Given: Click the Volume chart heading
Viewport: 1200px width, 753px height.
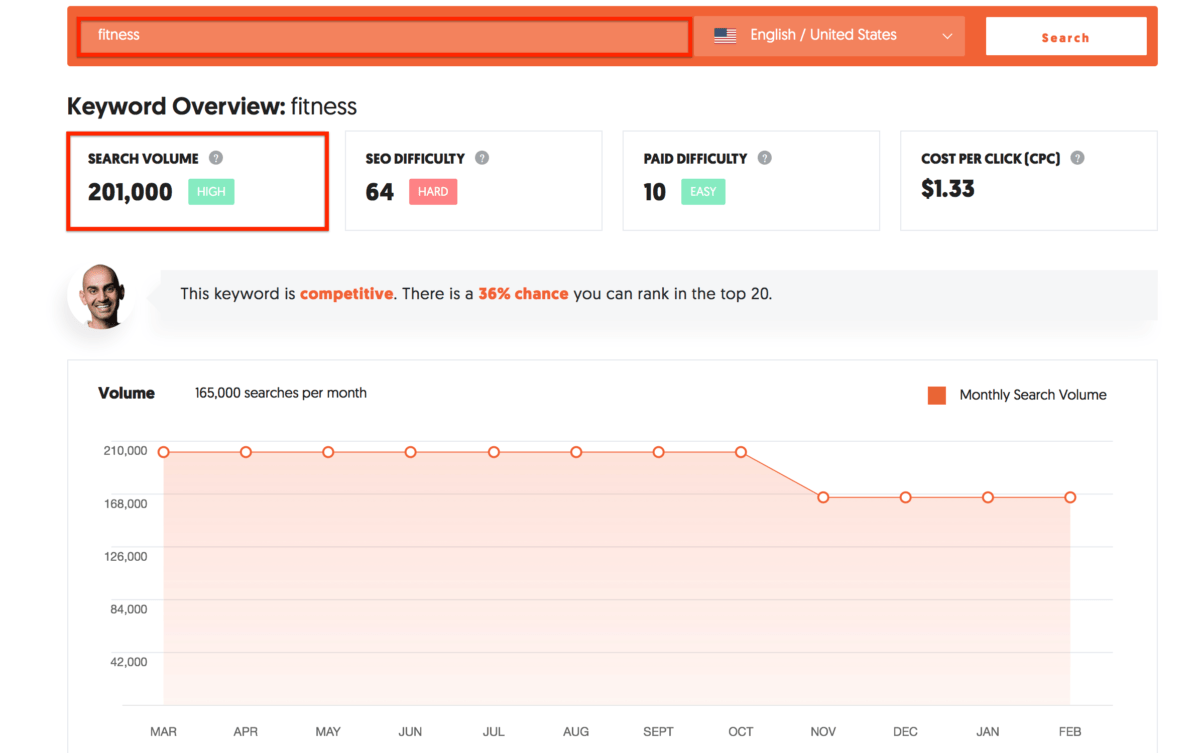Looking at the screenshot, I should [x=126, y=393].
